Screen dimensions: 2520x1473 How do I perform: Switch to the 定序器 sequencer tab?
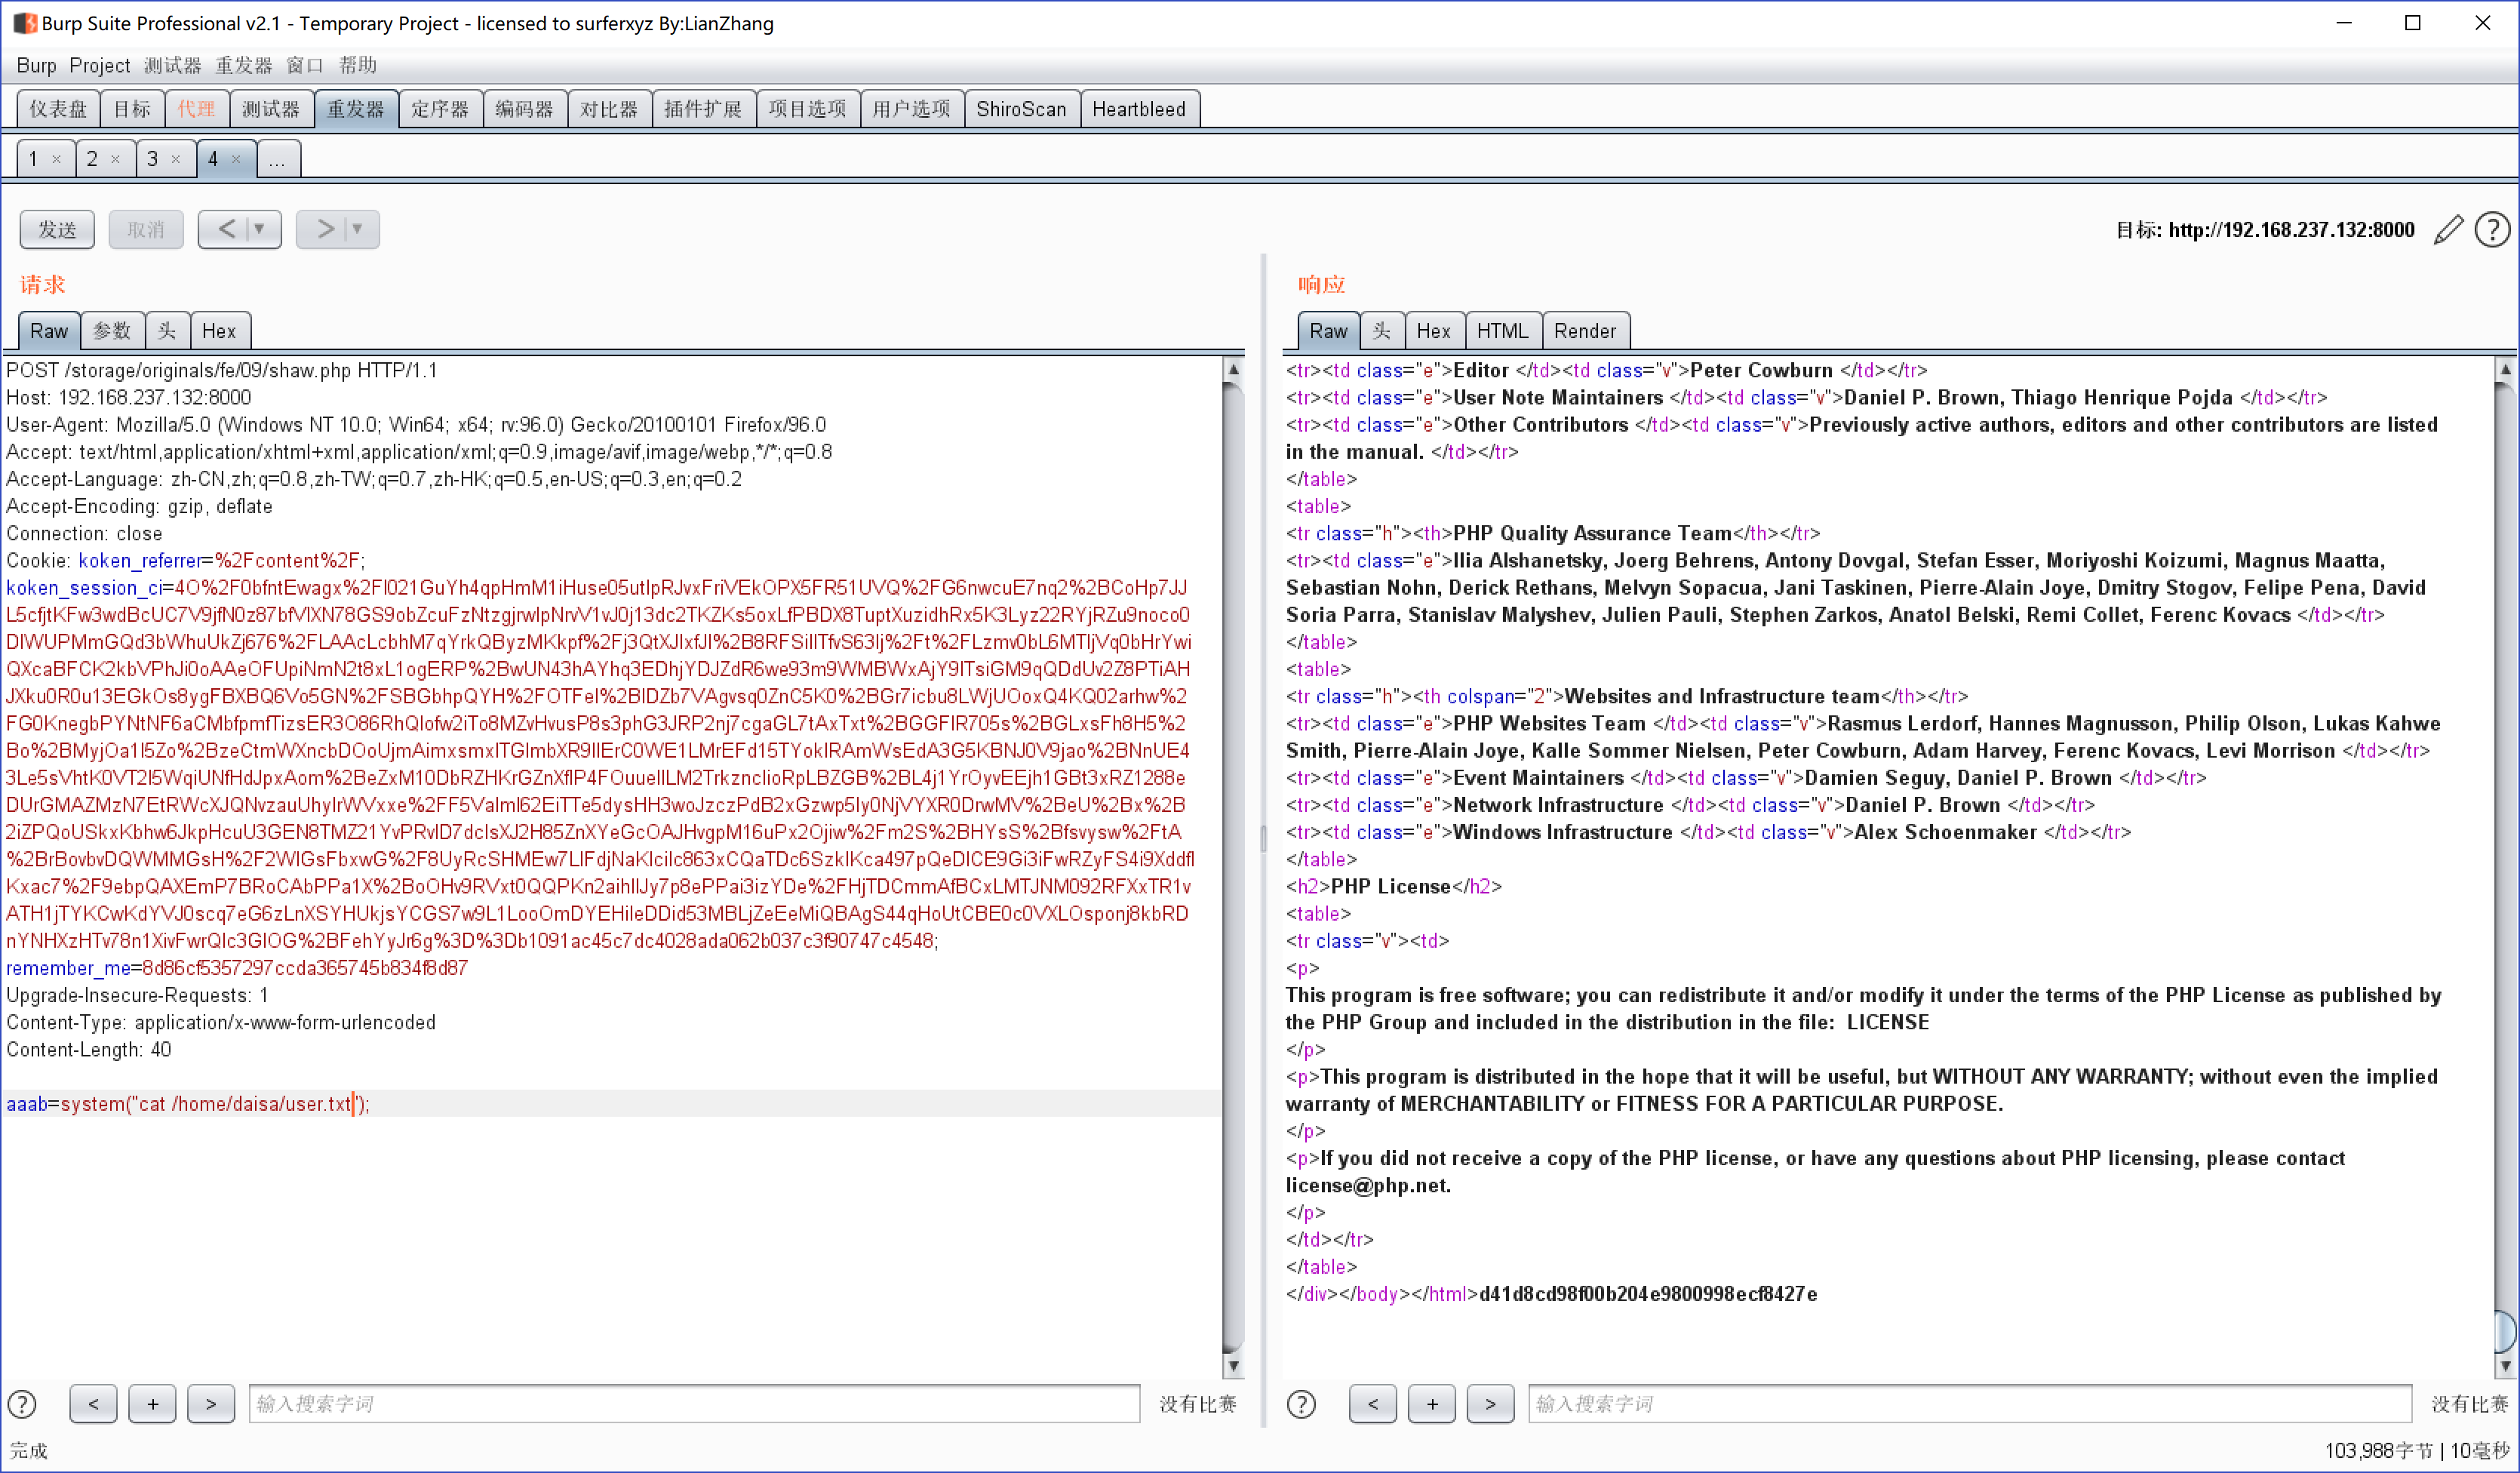[440, 109]
